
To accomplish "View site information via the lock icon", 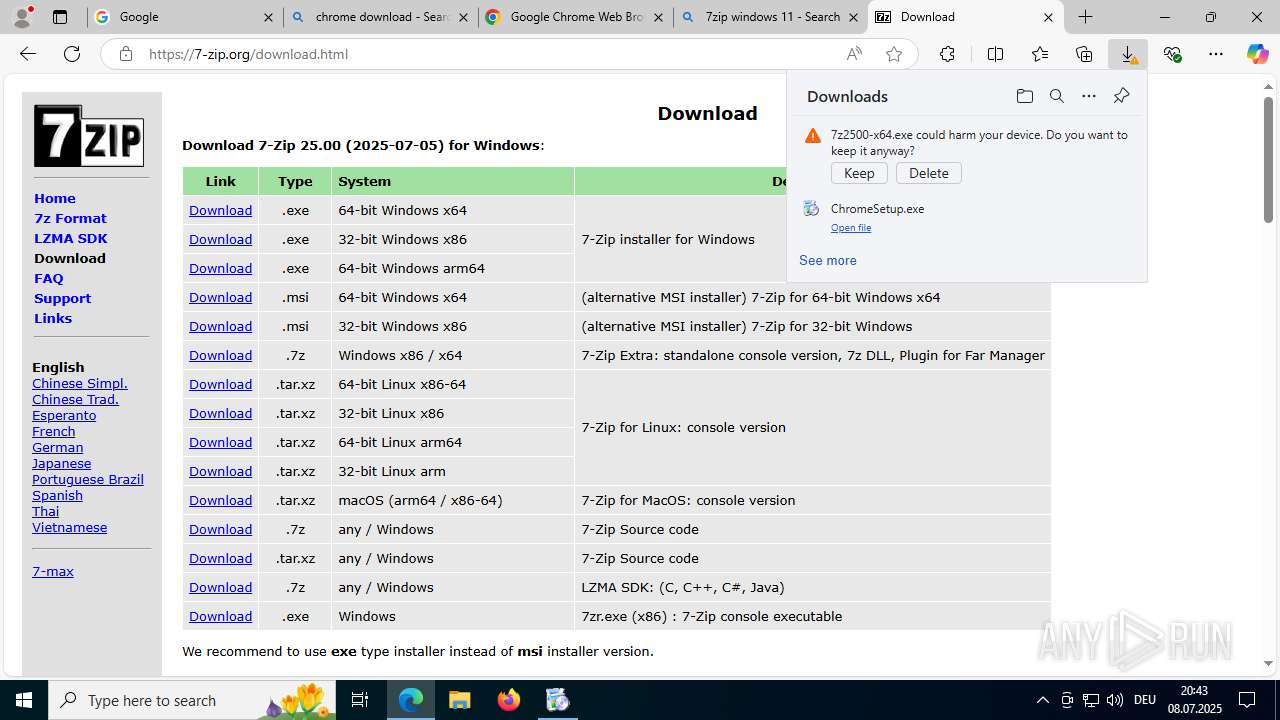I will click(125, 54).
